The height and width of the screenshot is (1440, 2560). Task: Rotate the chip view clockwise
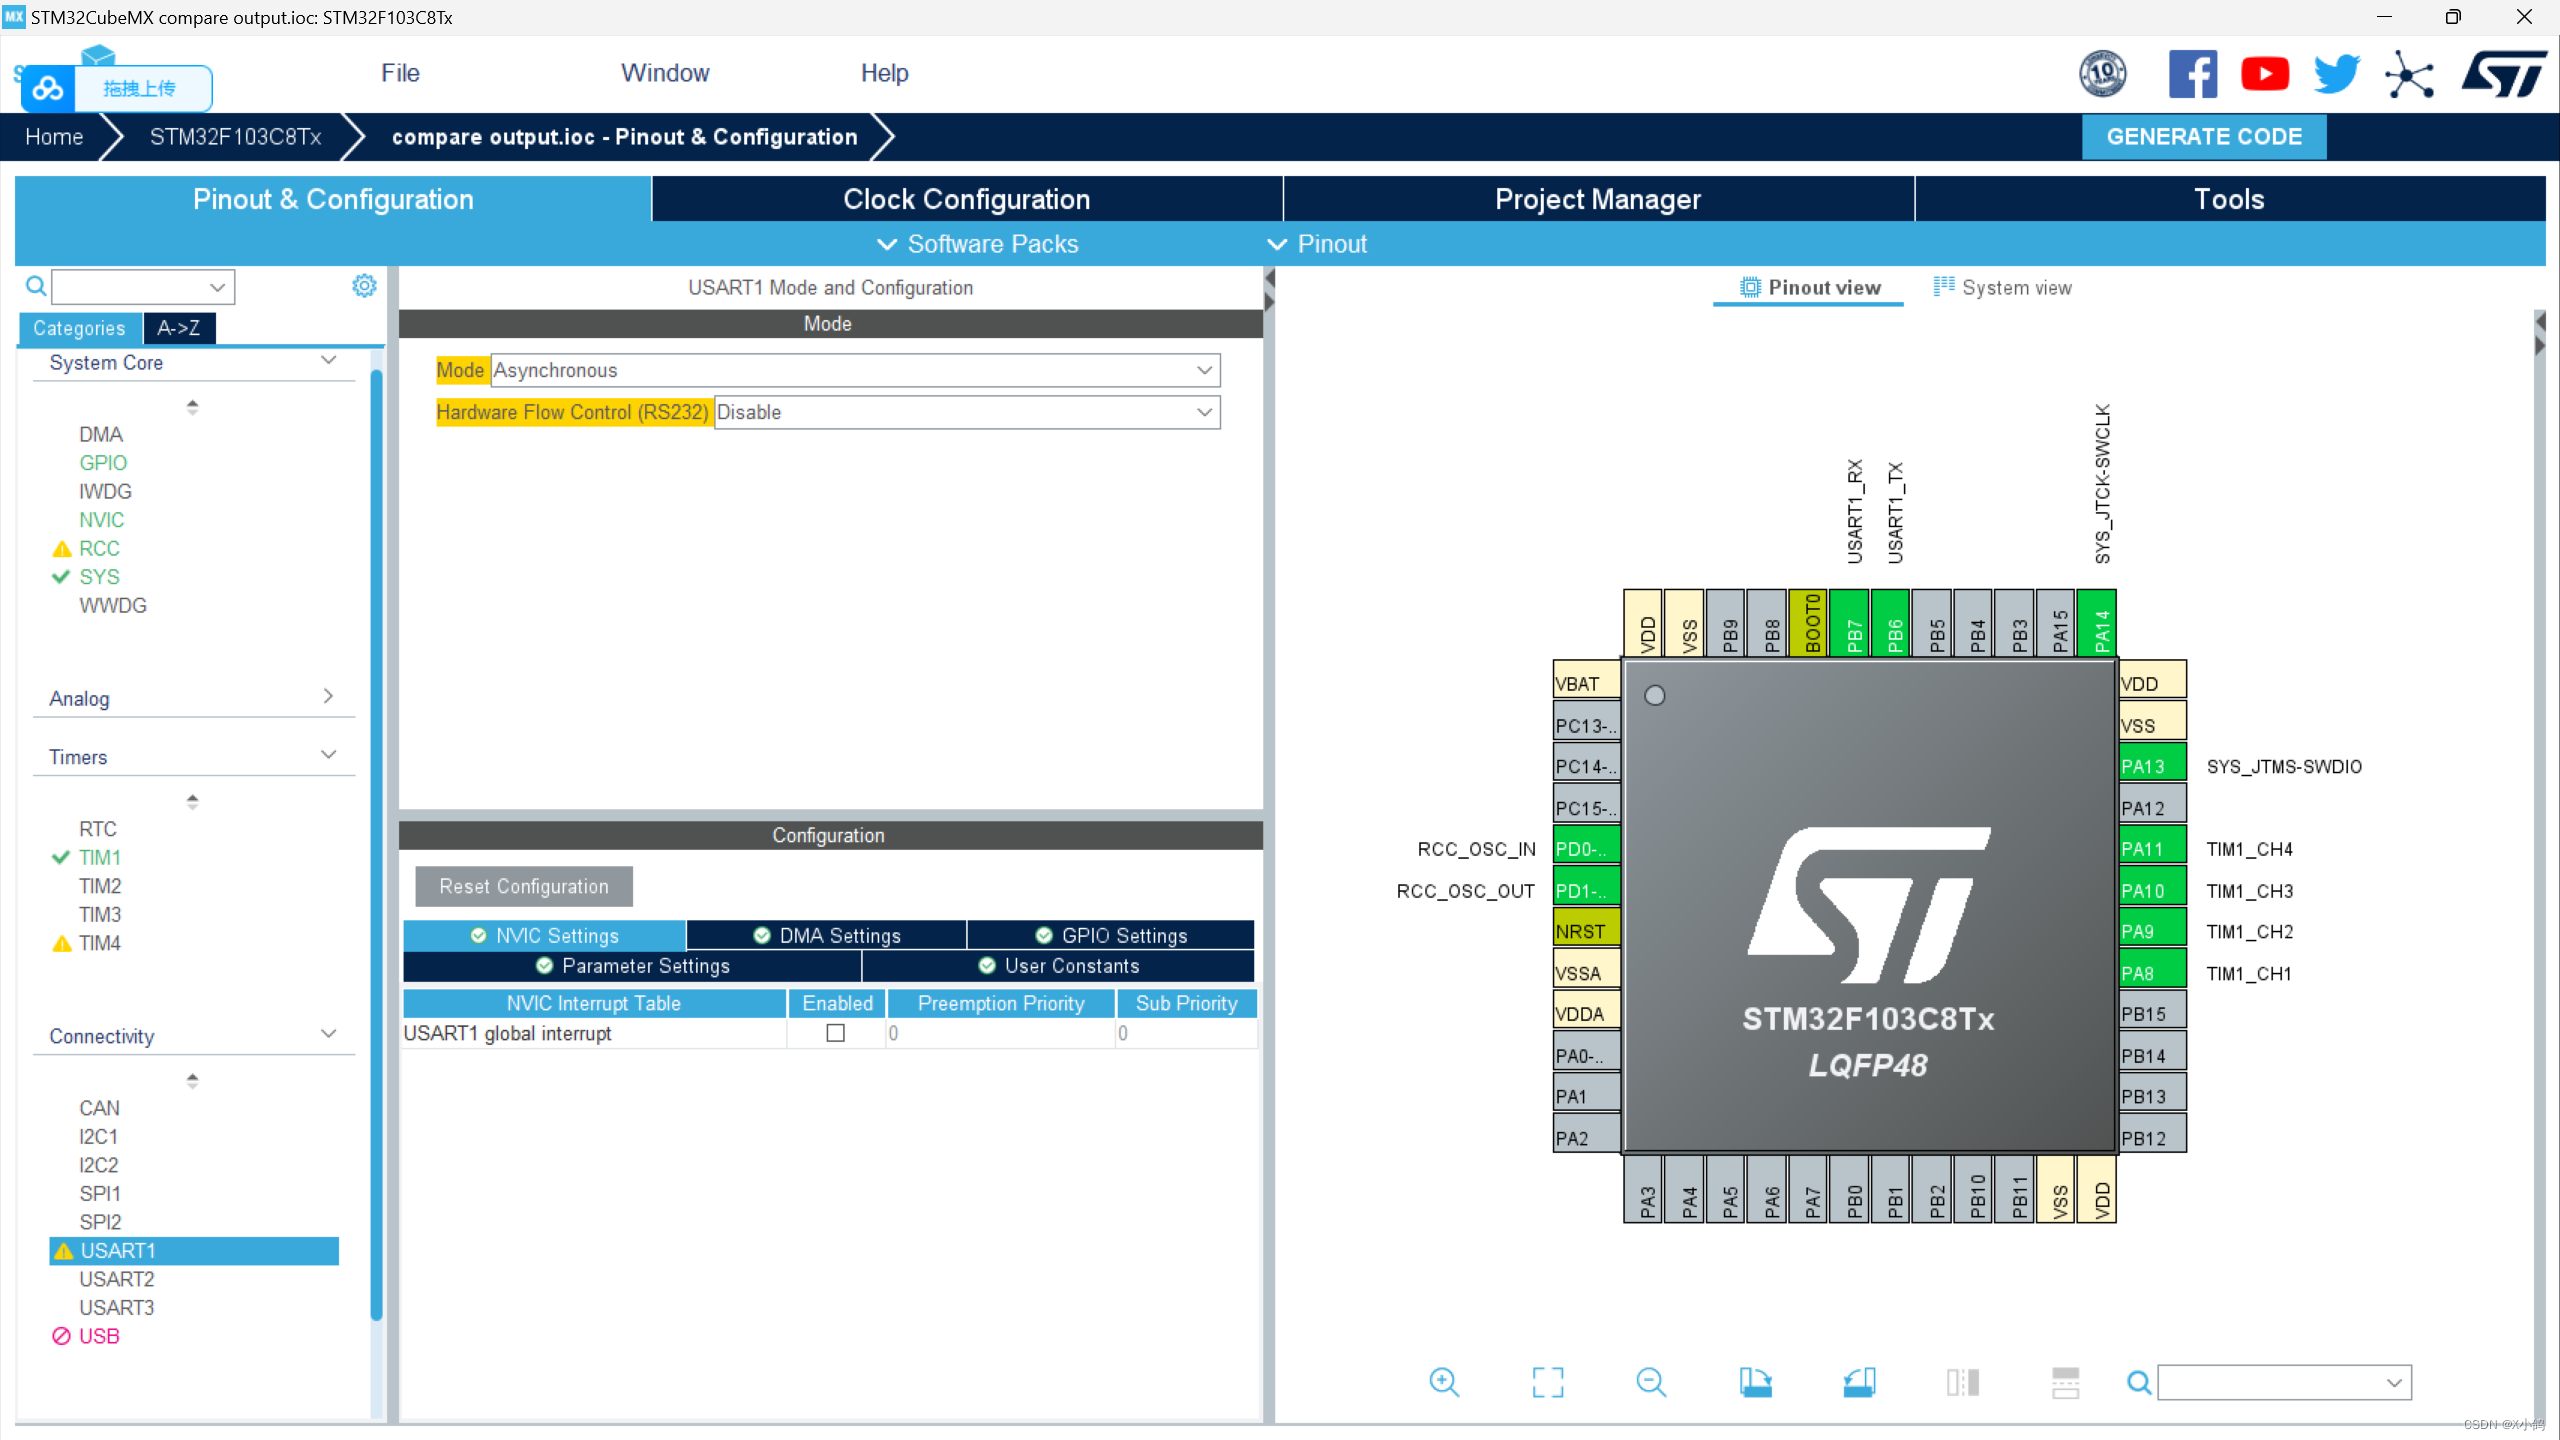[1755, 1382]
